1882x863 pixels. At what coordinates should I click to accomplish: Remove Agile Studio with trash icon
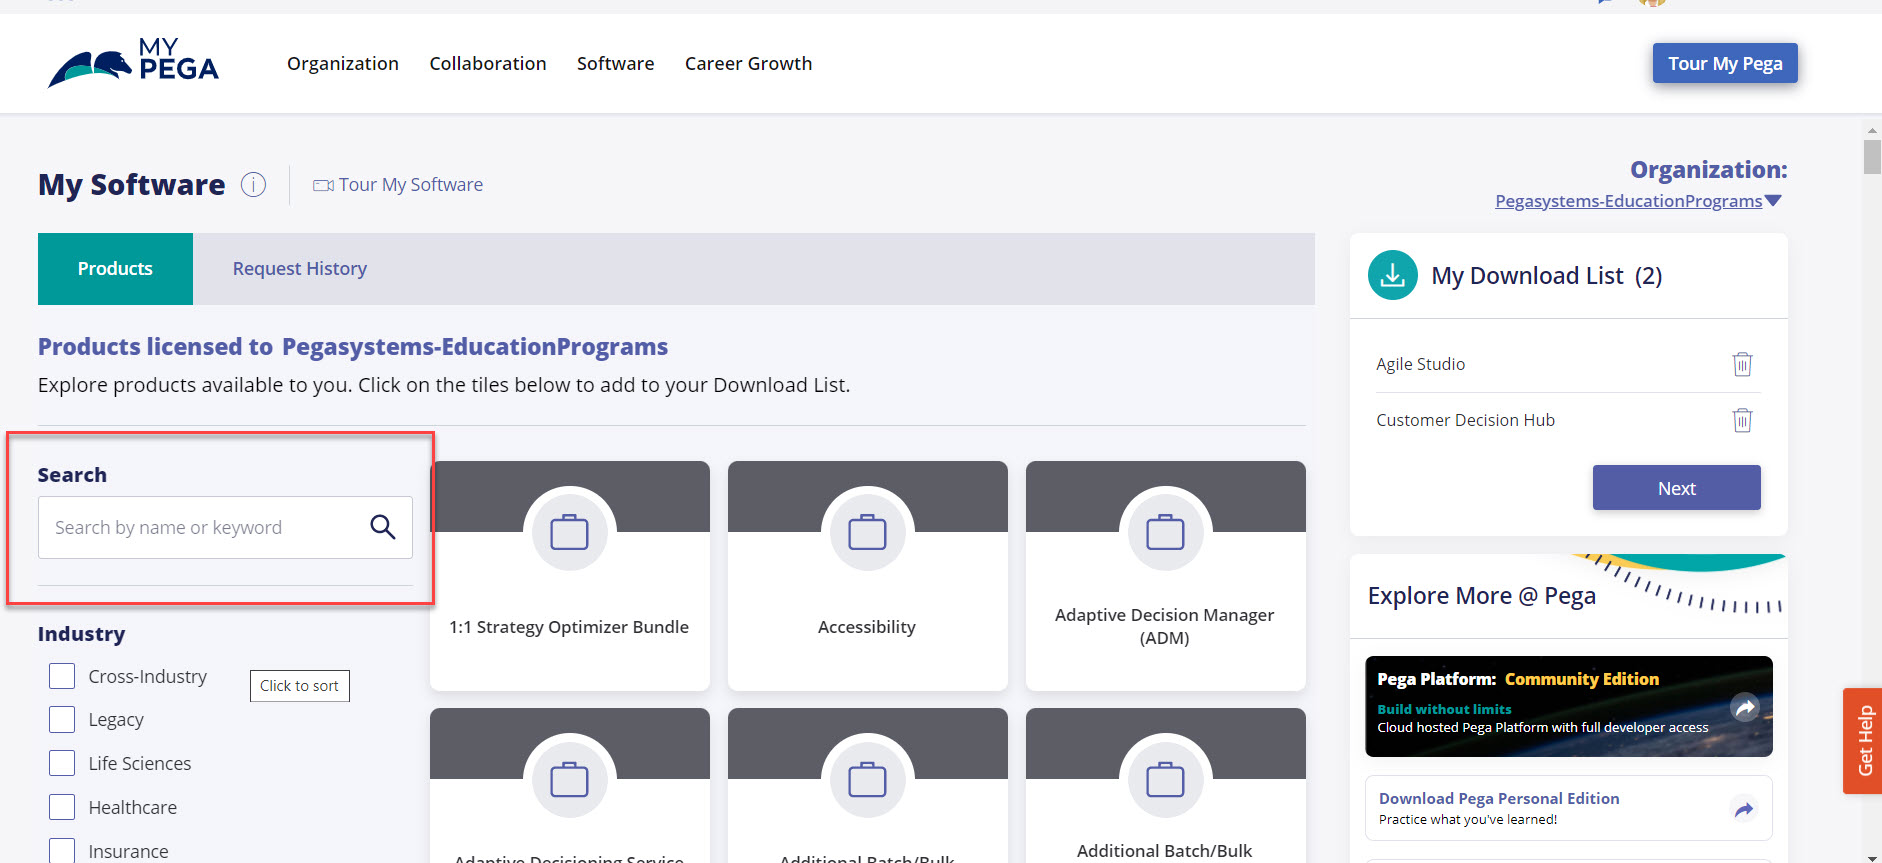tap(1742, 364)
